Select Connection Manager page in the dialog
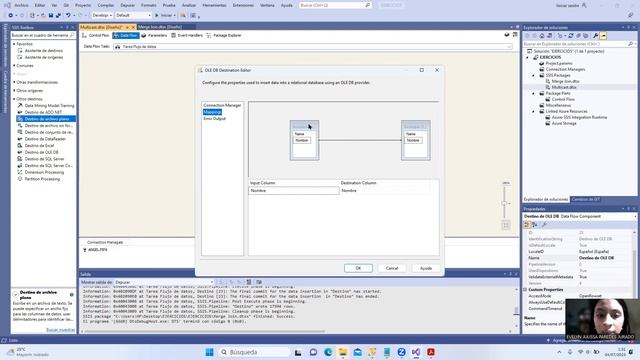The width and height of the screenshot is (640, 360). tap(222, 105)
